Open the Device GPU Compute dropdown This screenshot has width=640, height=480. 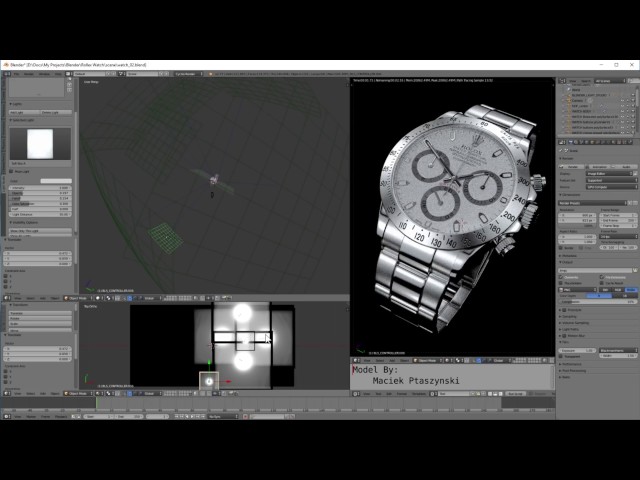[x=612, y=187]
